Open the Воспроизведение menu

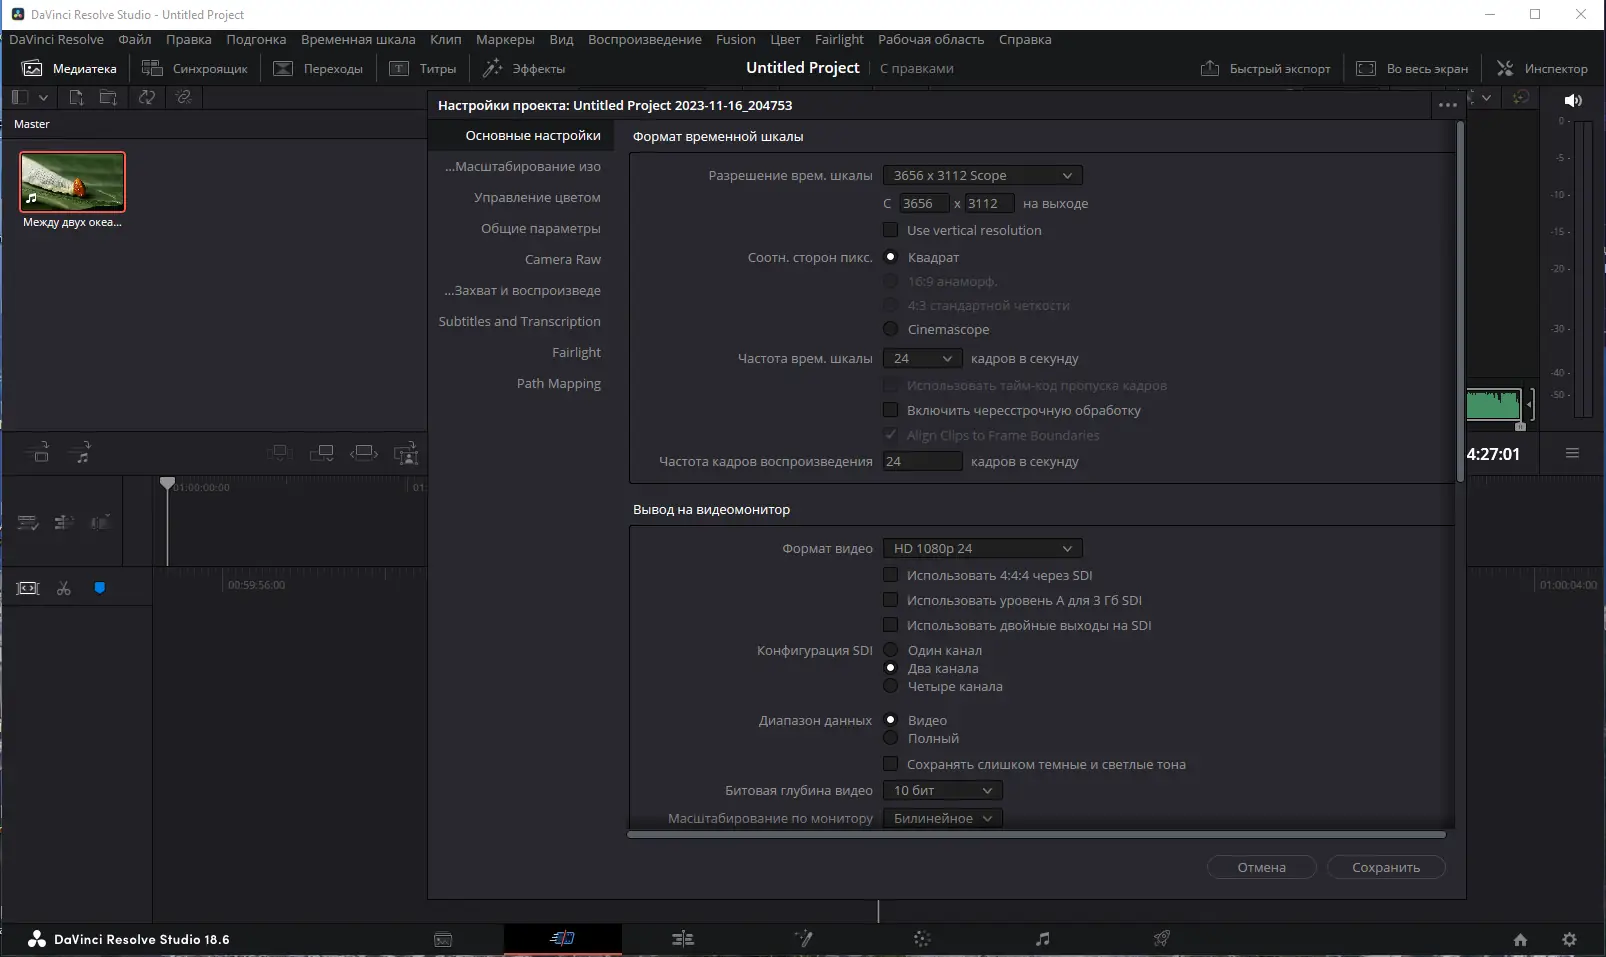tap(645, 39)
